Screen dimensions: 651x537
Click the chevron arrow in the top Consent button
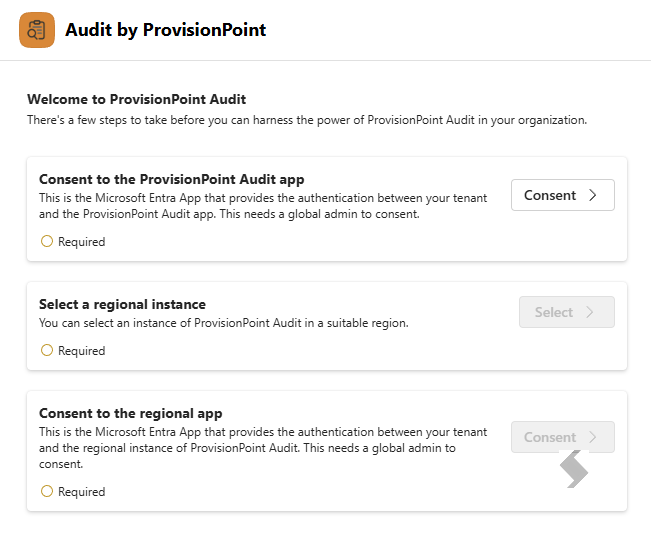(x=592, y=195)
